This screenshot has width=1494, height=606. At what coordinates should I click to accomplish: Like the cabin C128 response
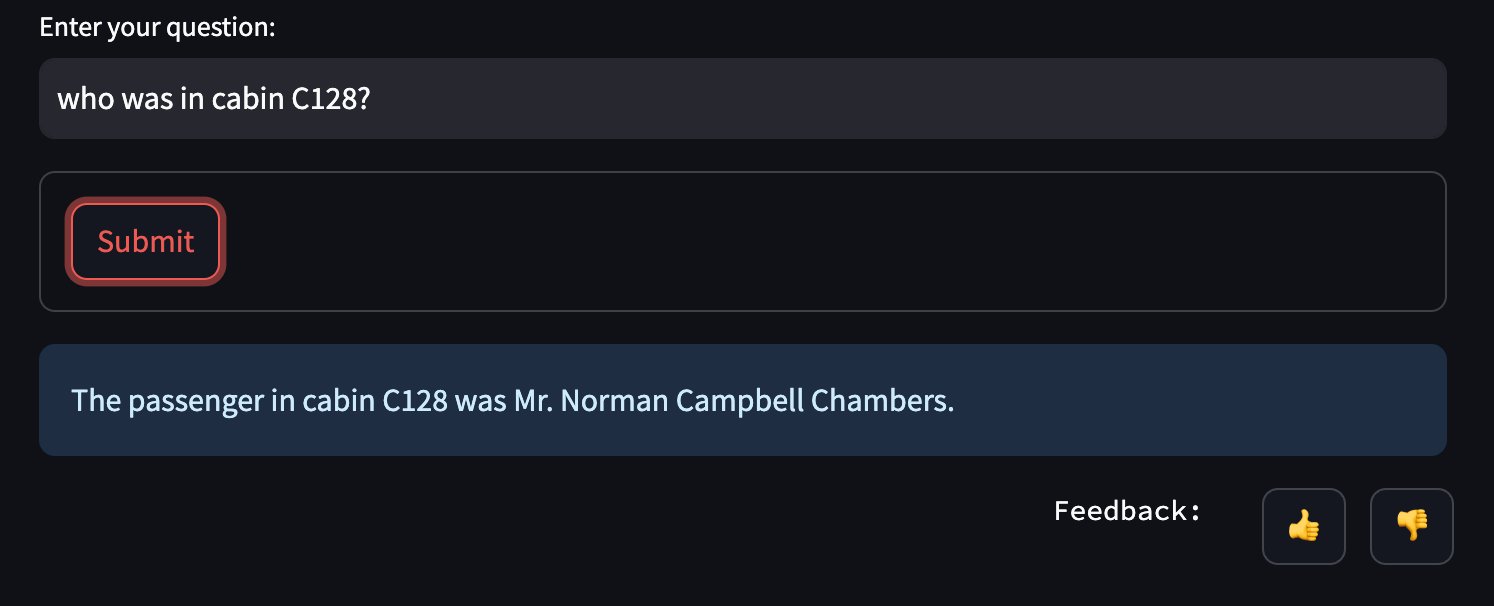pos(1304,526)
